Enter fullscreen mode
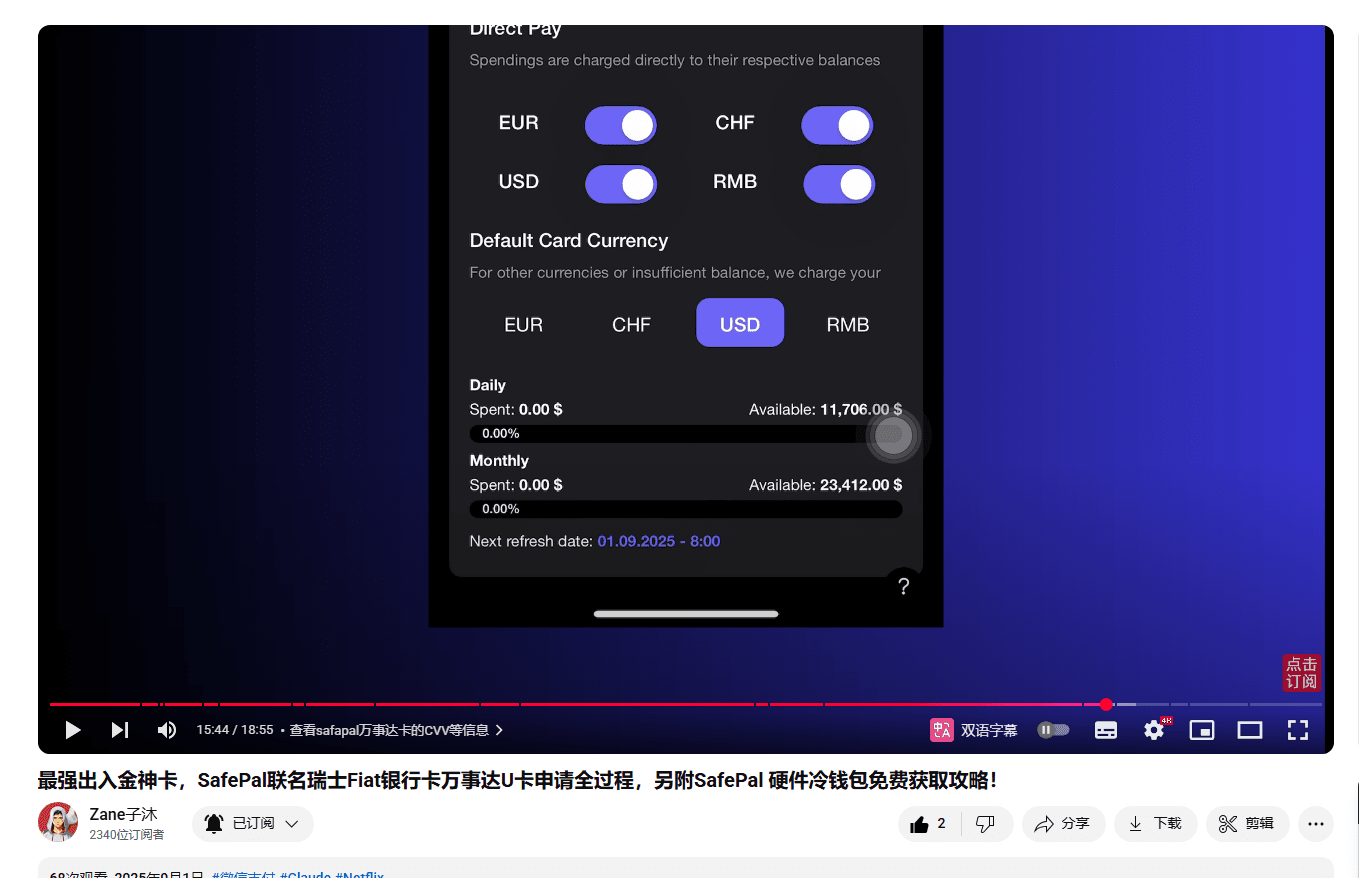 pos(1298,730)
